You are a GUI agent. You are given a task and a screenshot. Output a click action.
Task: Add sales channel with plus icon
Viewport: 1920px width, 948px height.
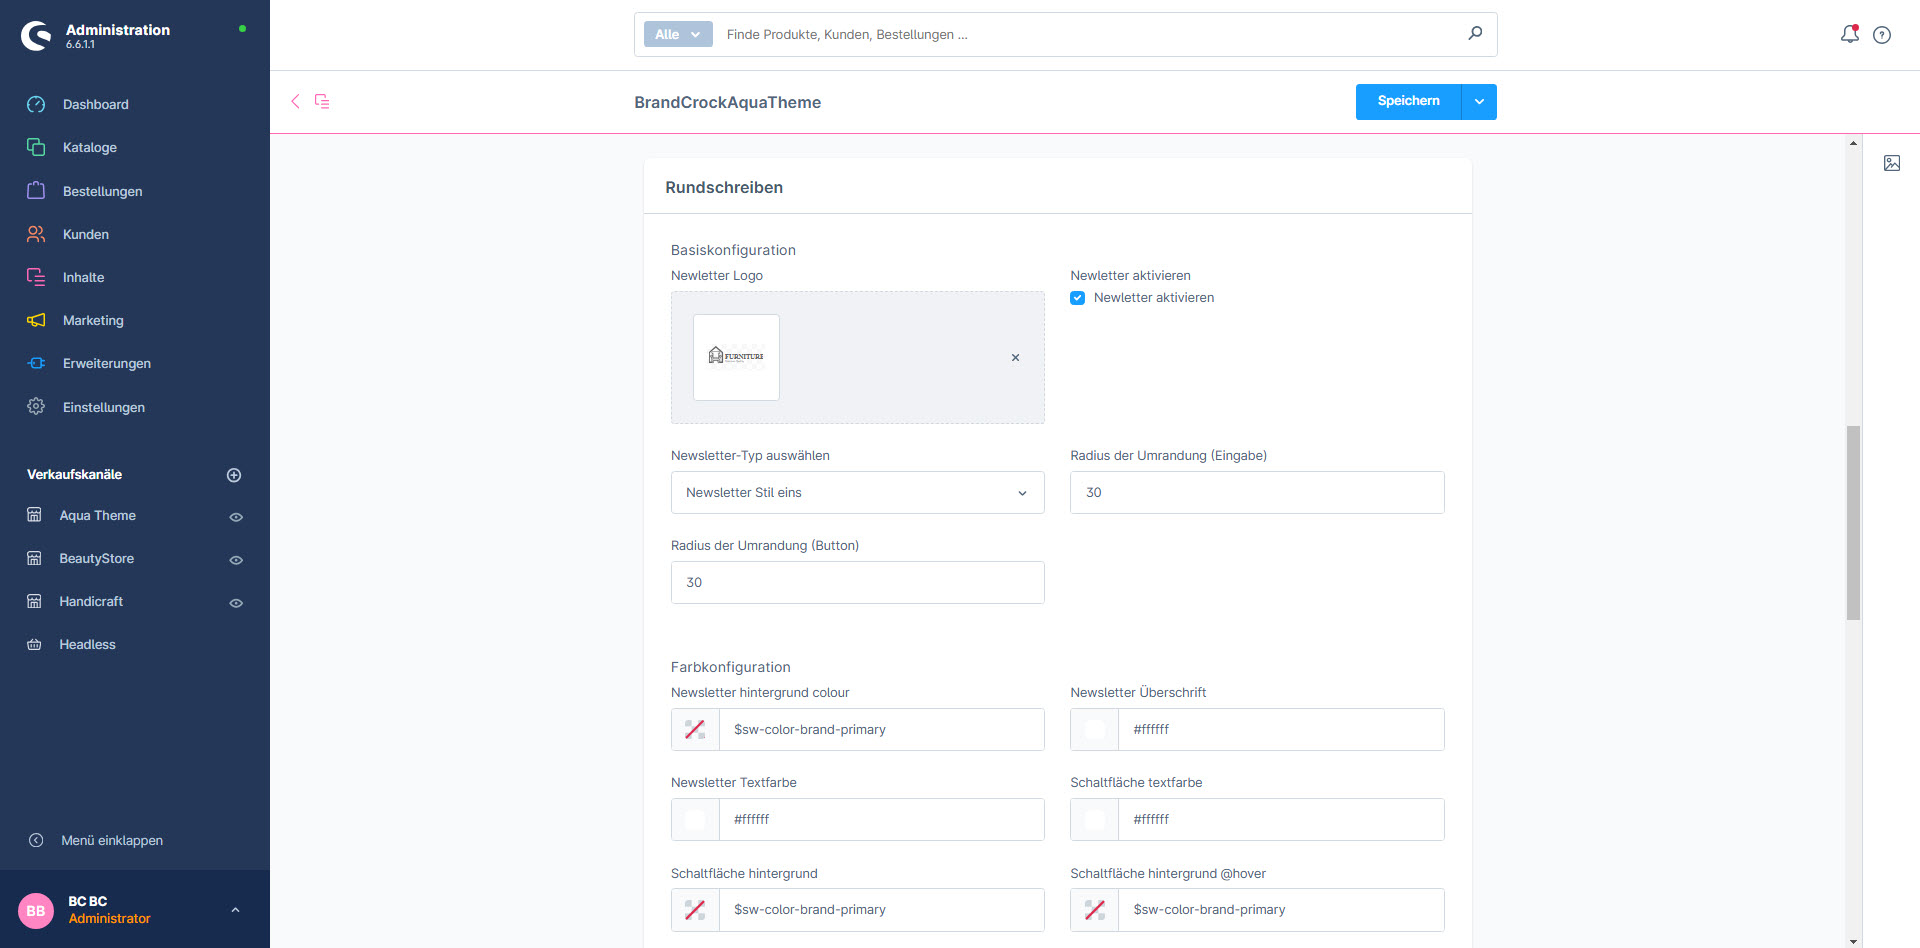pyautogui.click(x=234, y=475)
